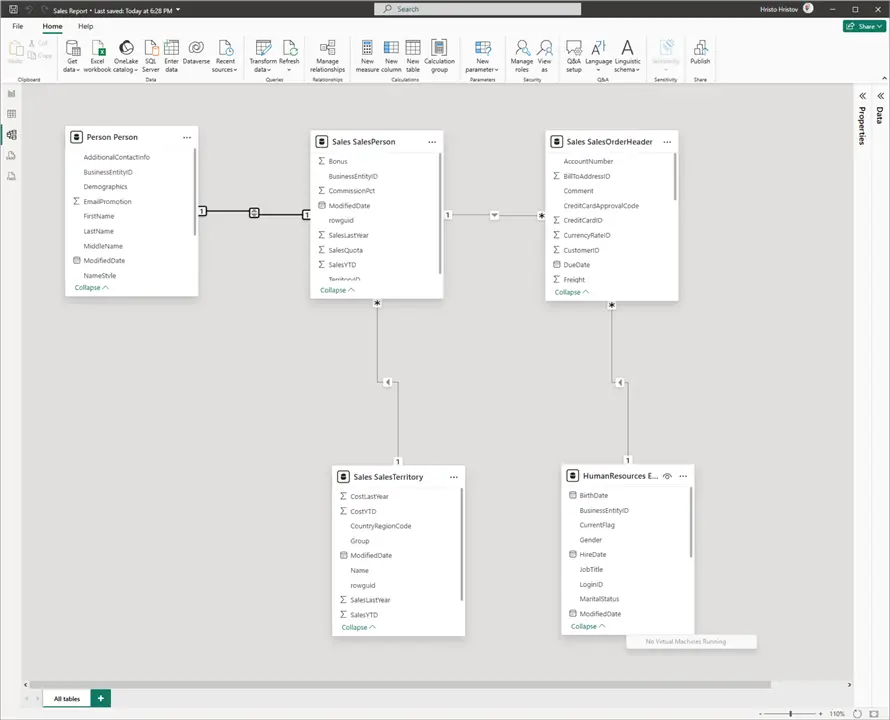
Task: Open OneLake catalog
Action: [x=126, y=56]
